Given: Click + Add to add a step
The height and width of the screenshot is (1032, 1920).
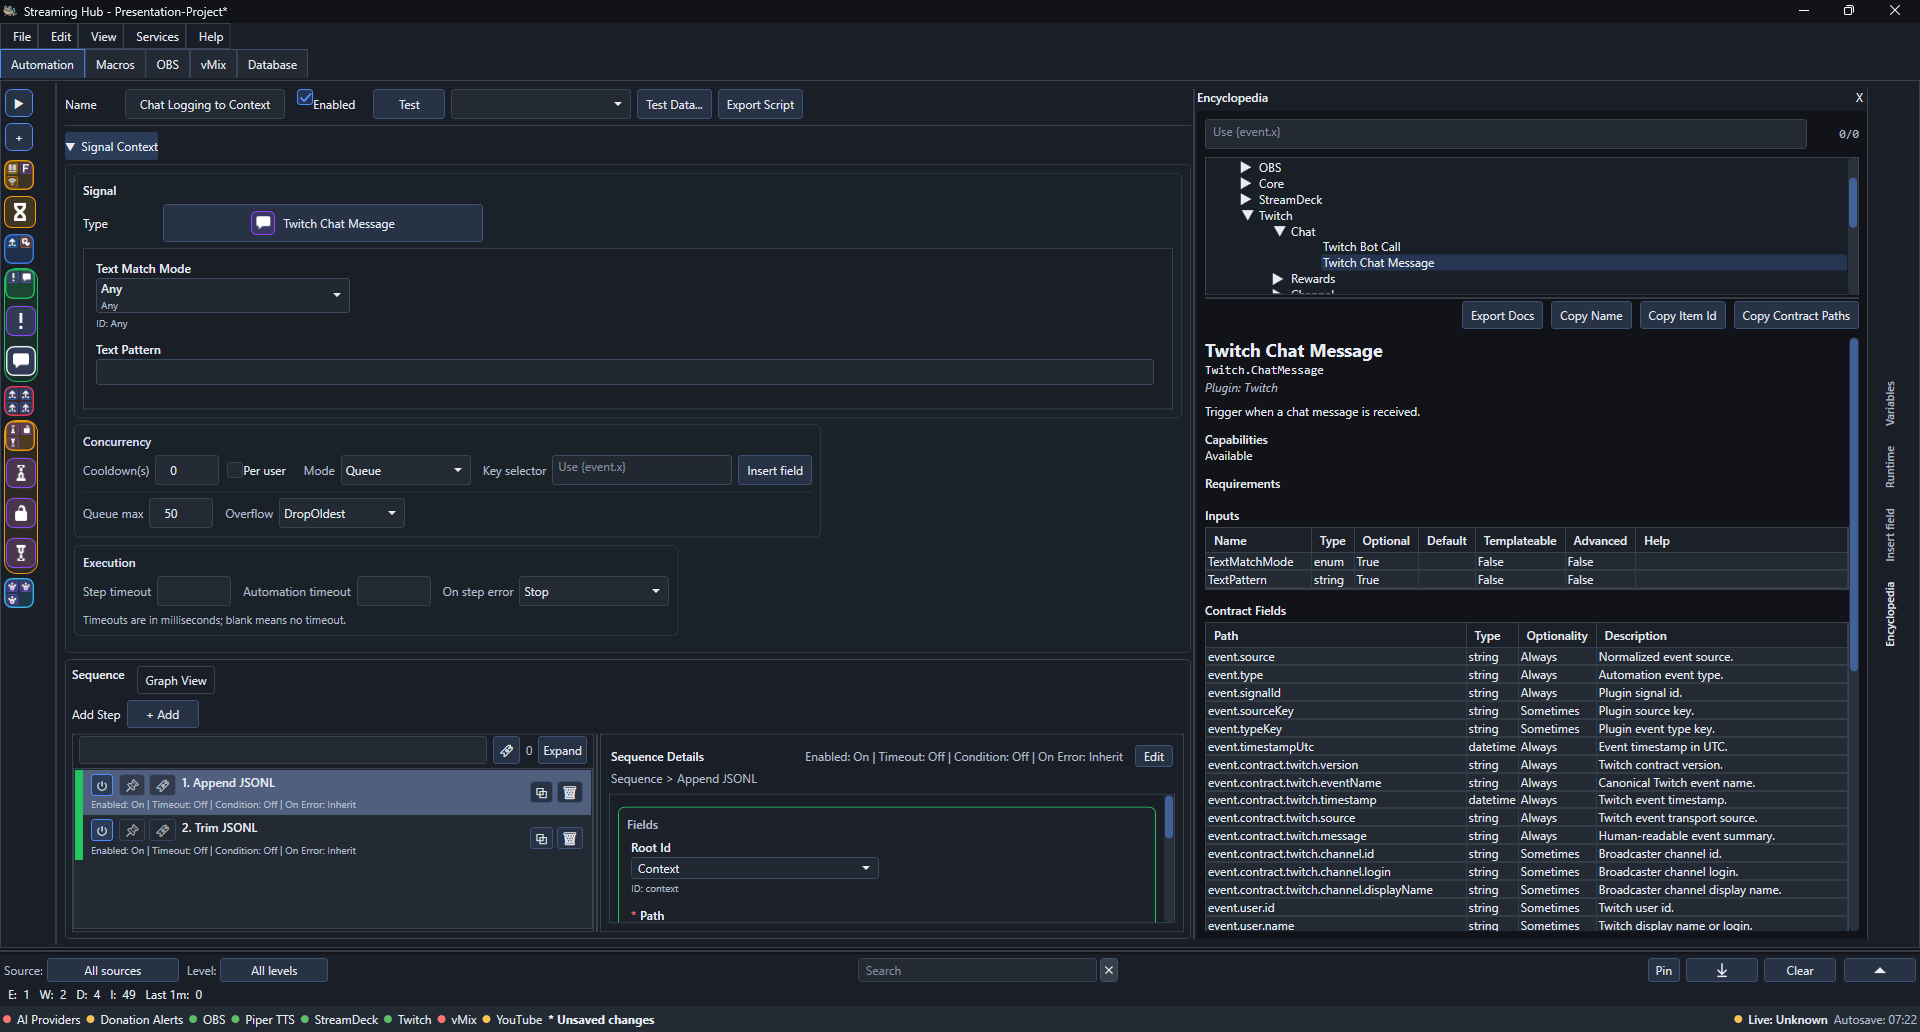Looking at the screenshot, I should pos(163,715).
